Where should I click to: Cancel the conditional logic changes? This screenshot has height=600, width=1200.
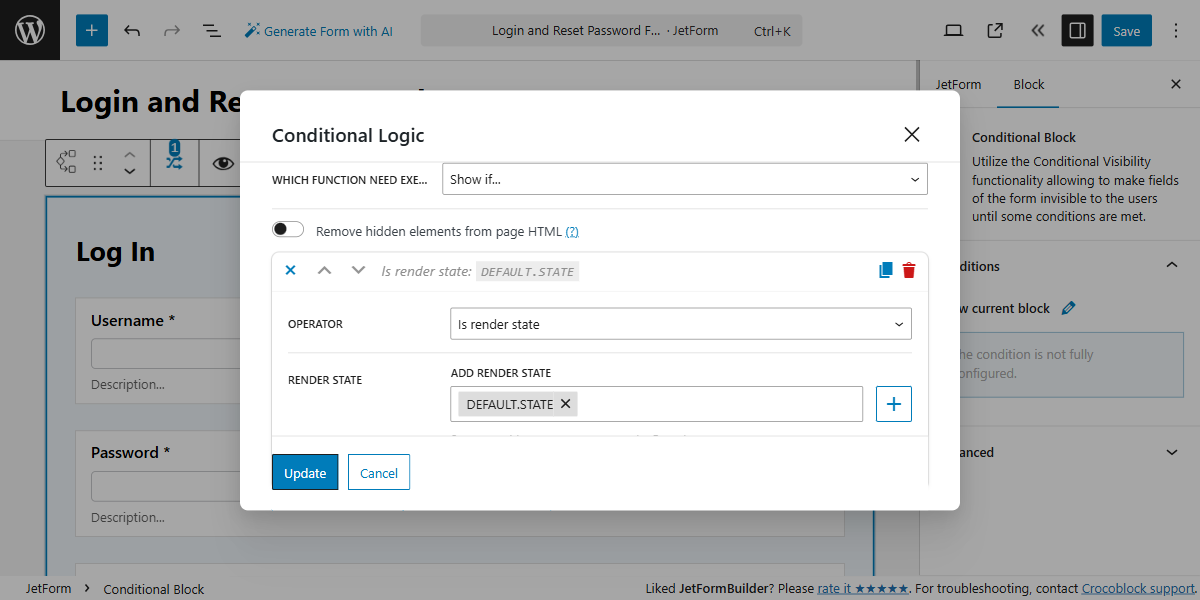click(x=379, y=472)
